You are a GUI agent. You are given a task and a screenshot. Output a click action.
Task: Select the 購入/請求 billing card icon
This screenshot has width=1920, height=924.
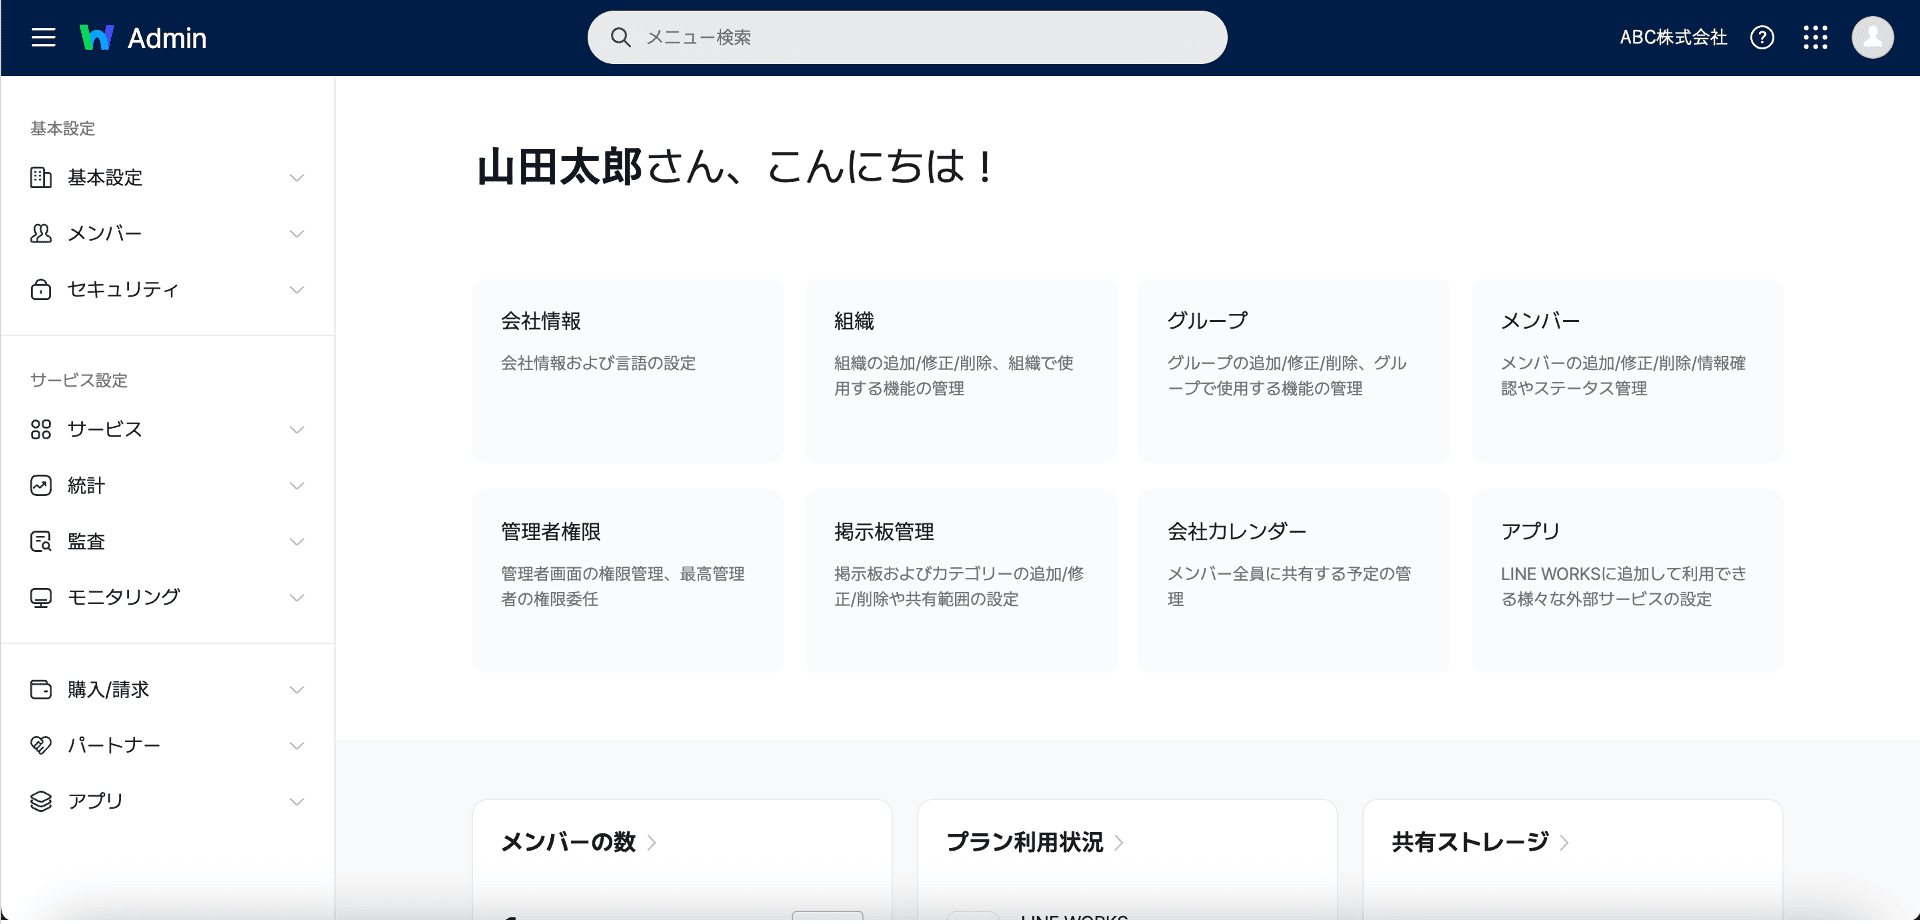pos(40,689)
